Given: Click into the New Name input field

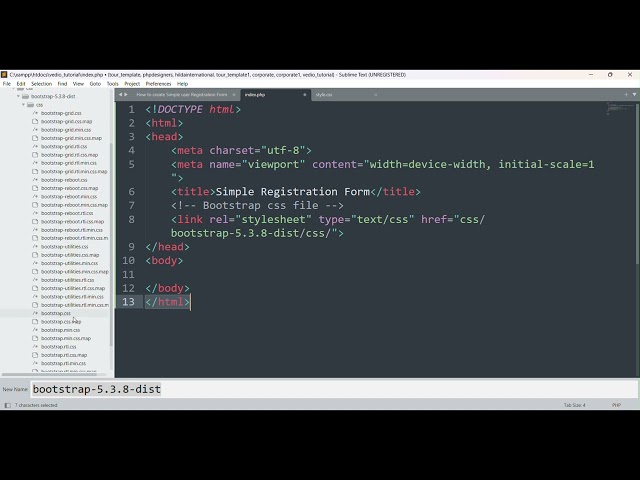Looking at the screenshot, I should pyautogui.click(x=334, y=389).
